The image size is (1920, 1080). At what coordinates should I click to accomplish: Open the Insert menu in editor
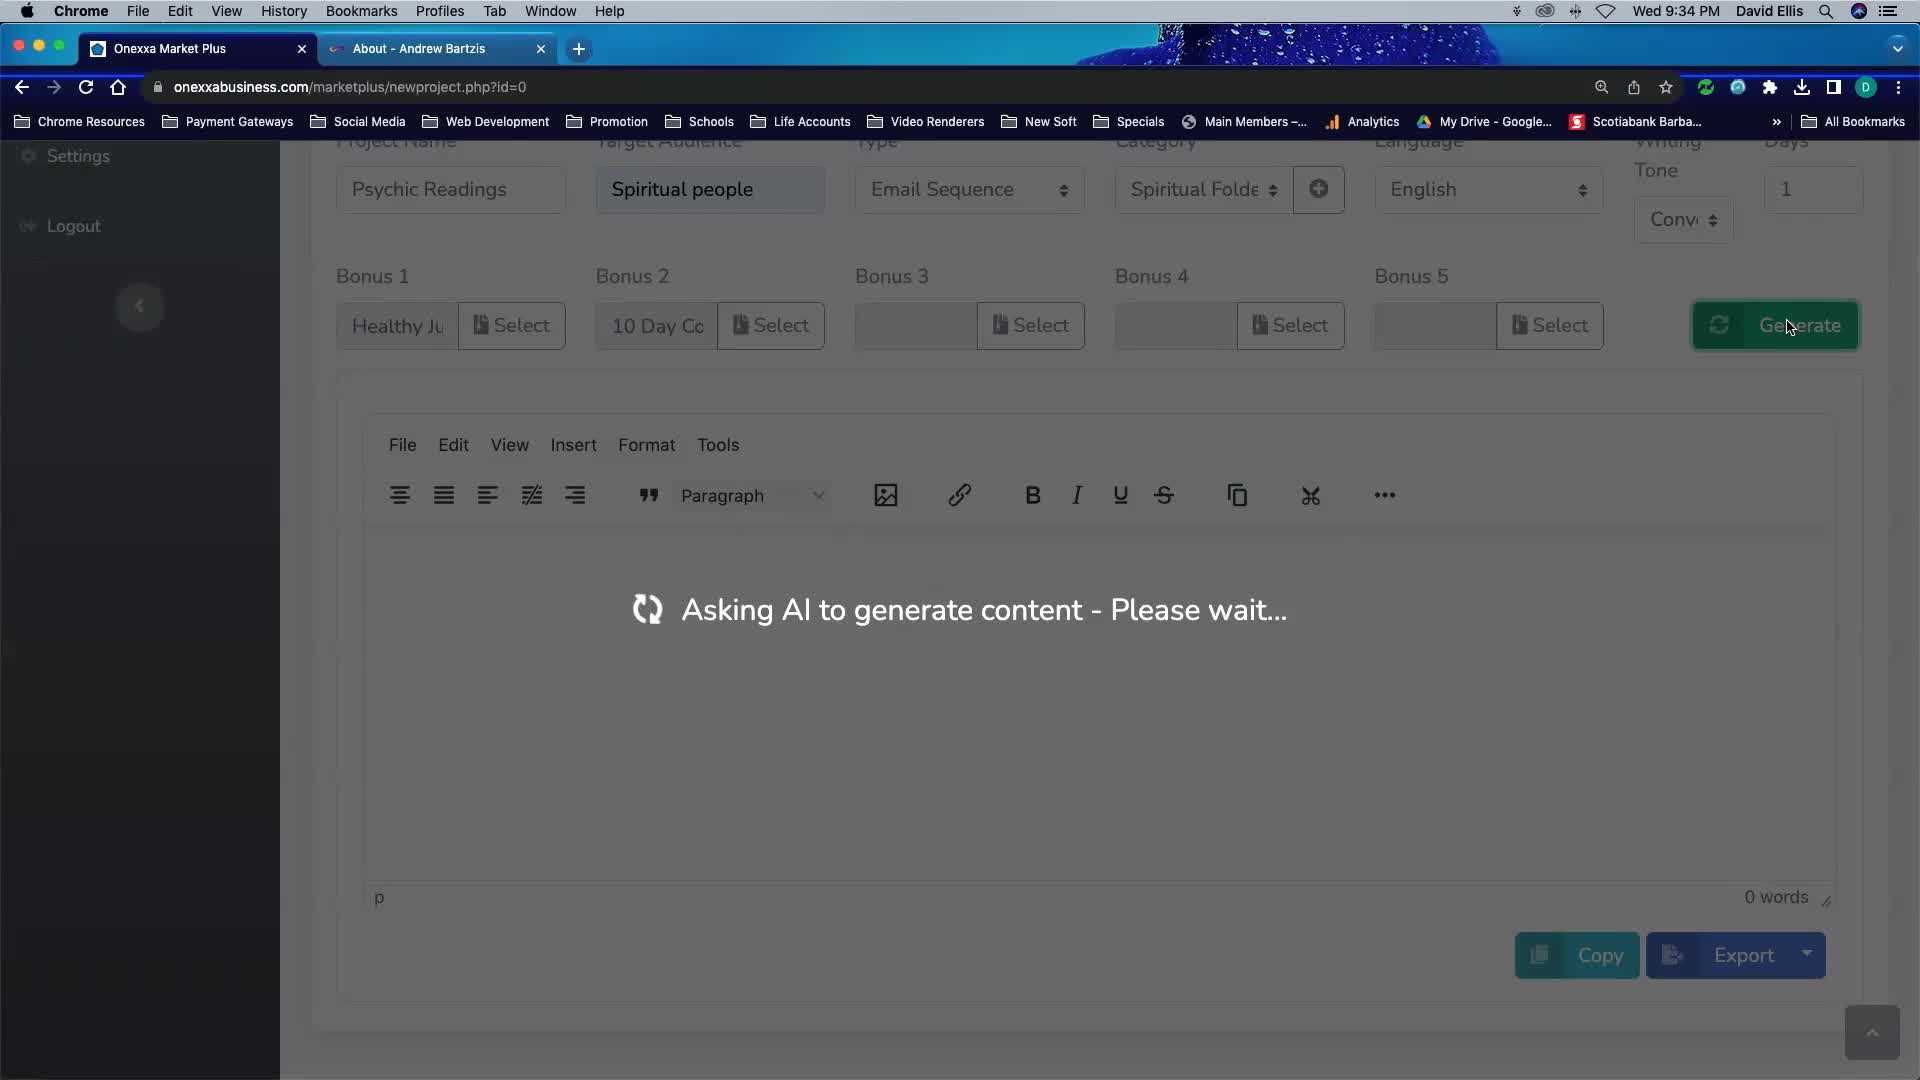[x=573, y=445]
